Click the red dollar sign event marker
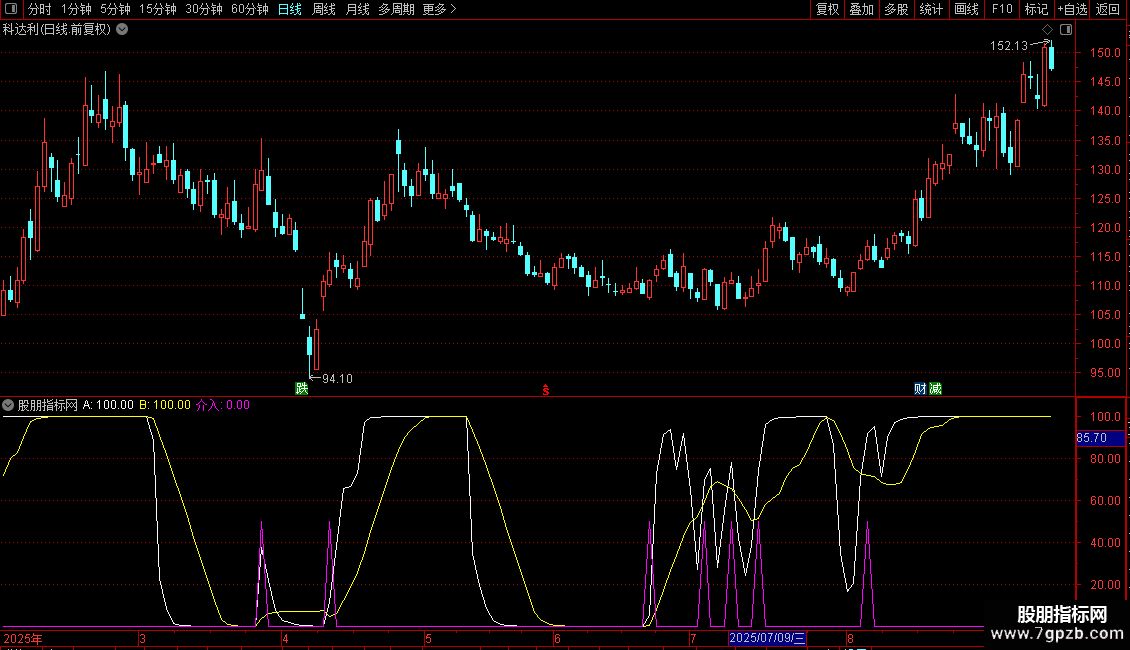This screenshot has width=1130, height=650. 545,388
